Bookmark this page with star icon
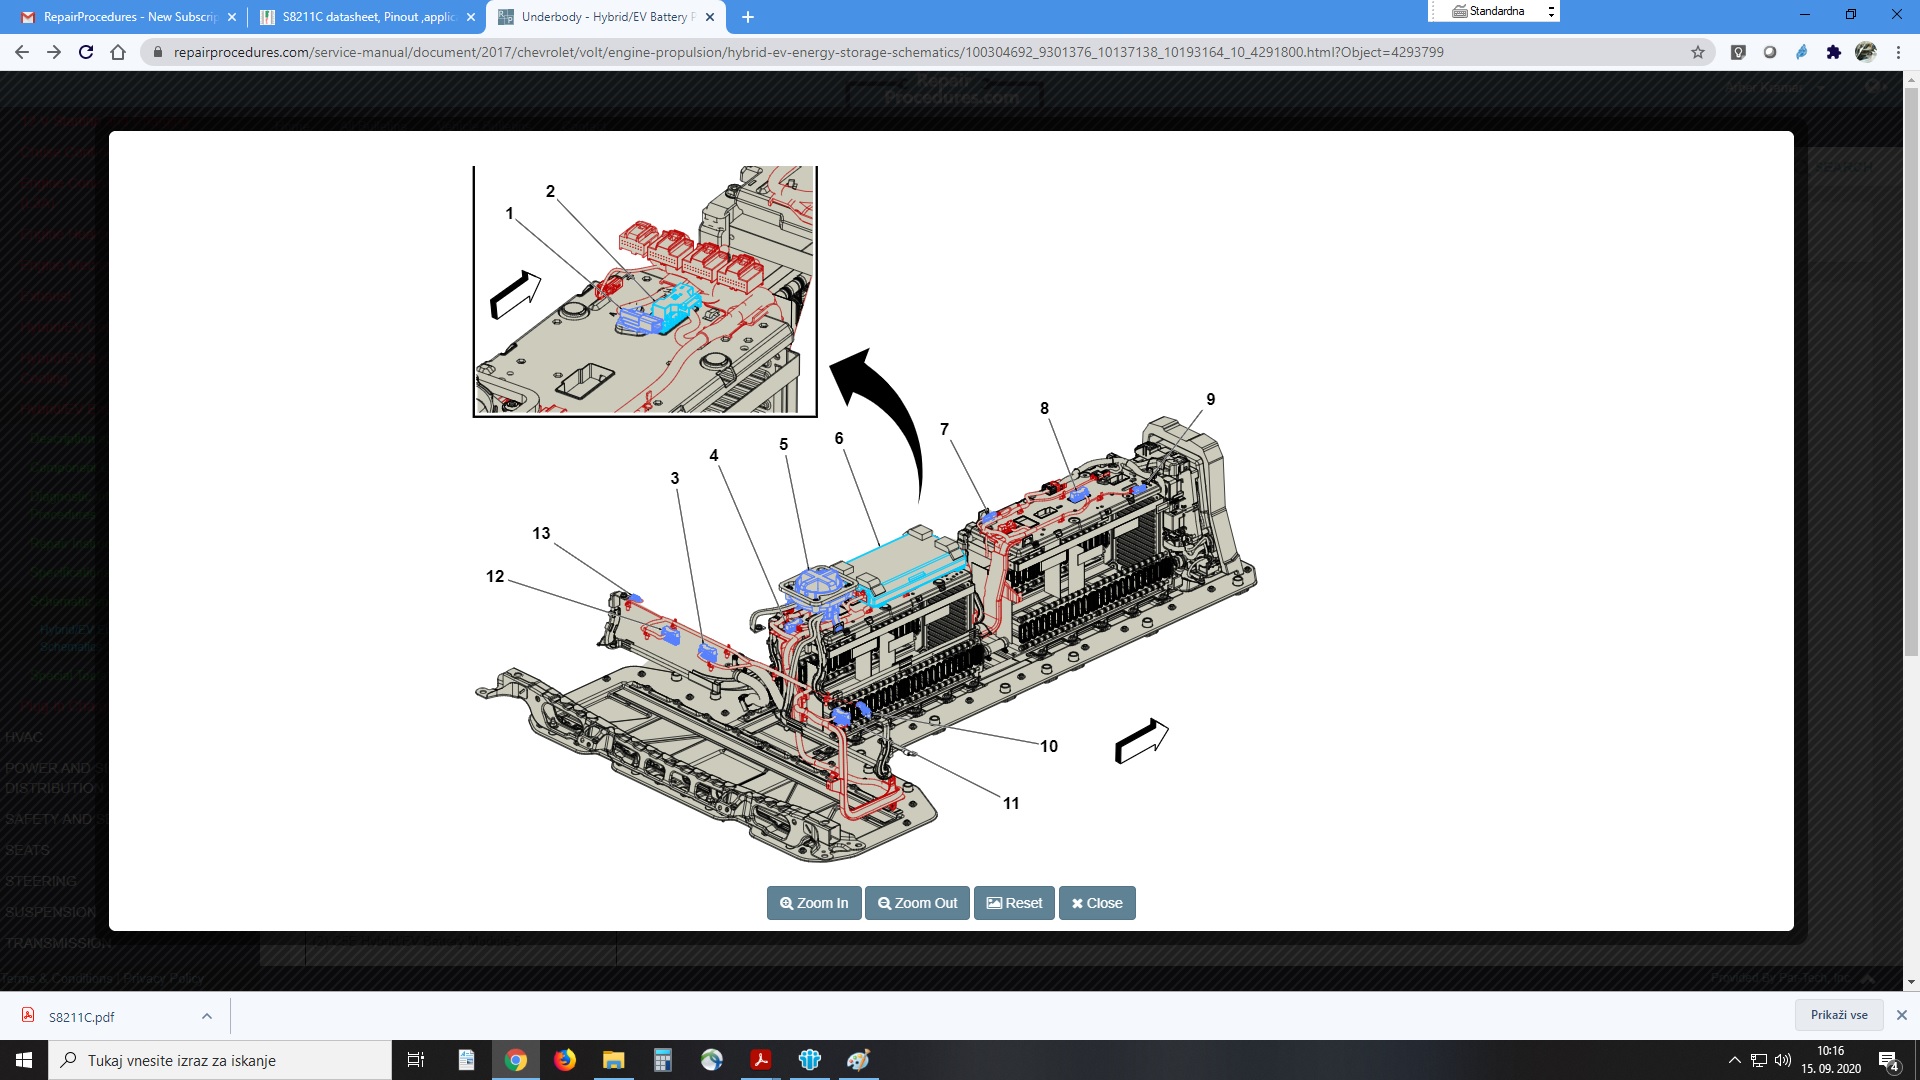Image resolution: width=1920 pixels, height=1080 pixels. [x=1698, y=52]
